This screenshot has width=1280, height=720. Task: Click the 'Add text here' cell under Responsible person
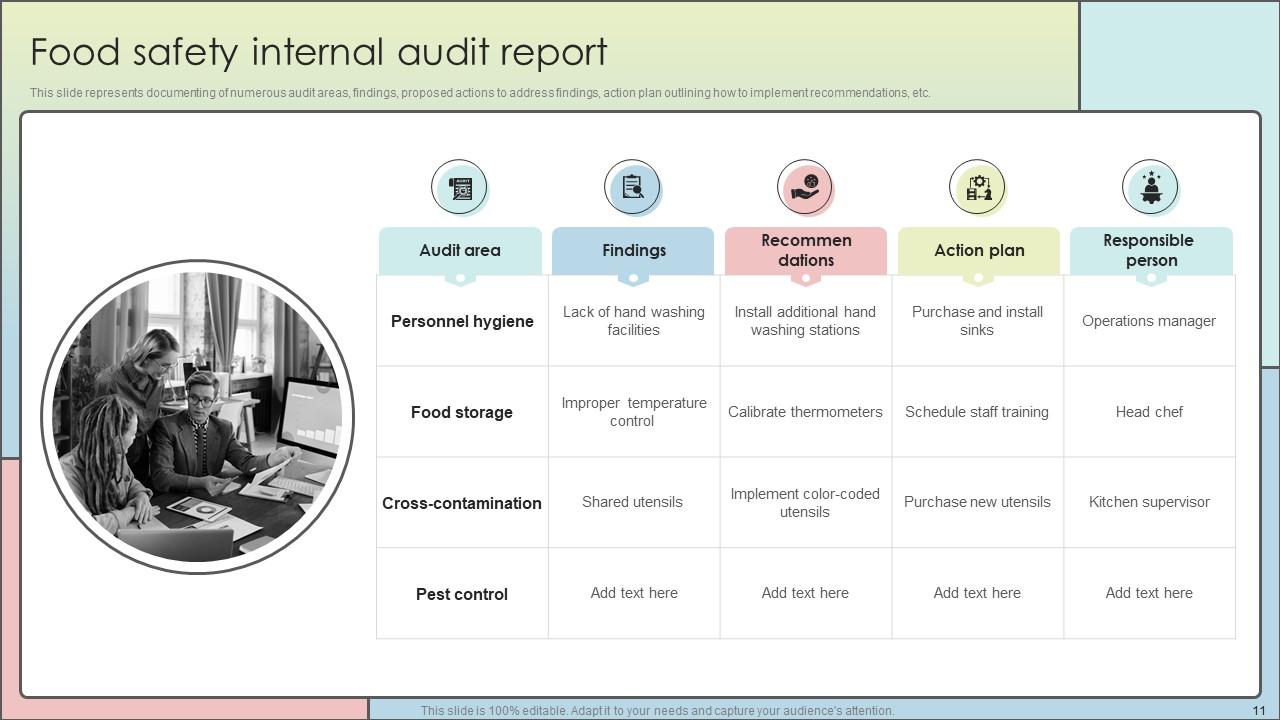click(1149, 593)
